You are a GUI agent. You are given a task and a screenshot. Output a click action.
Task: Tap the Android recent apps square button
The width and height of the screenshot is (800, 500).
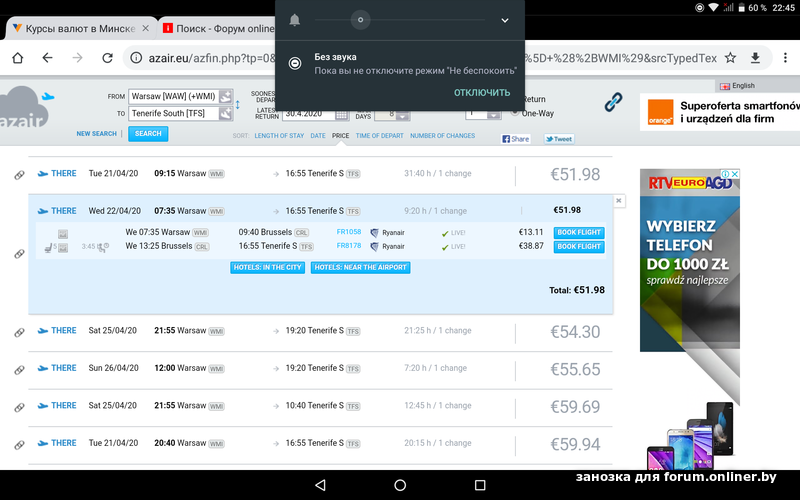click(x=480, y=485)
